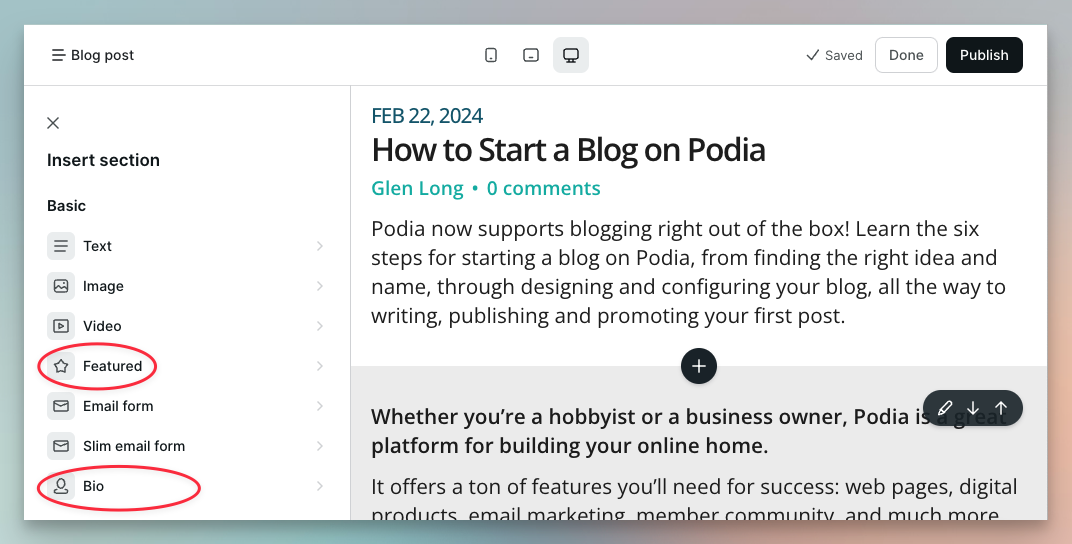Select desktop preview mode
This screenshot has height=544, width=1072.
click(x=571, y=55)
